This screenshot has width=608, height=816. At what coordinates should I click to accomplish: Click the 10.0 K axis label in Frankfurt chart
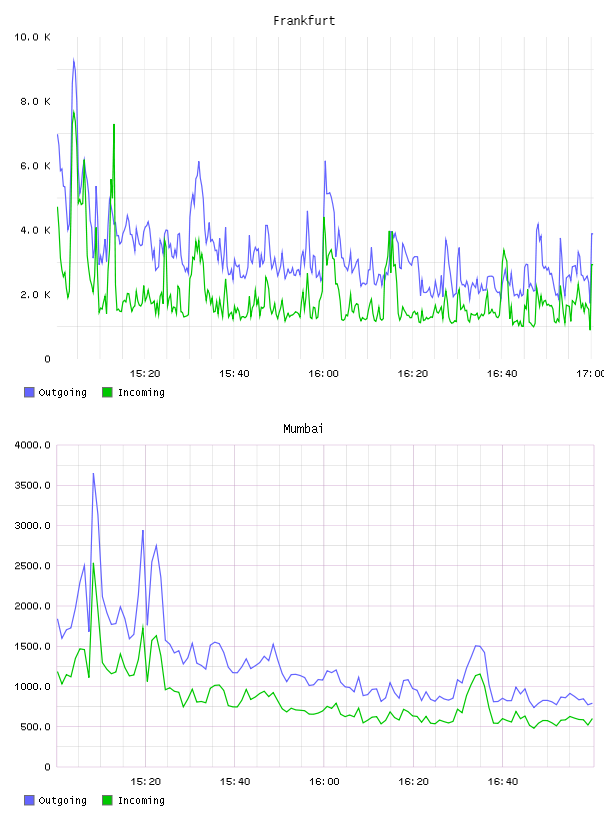pos(32,37)
